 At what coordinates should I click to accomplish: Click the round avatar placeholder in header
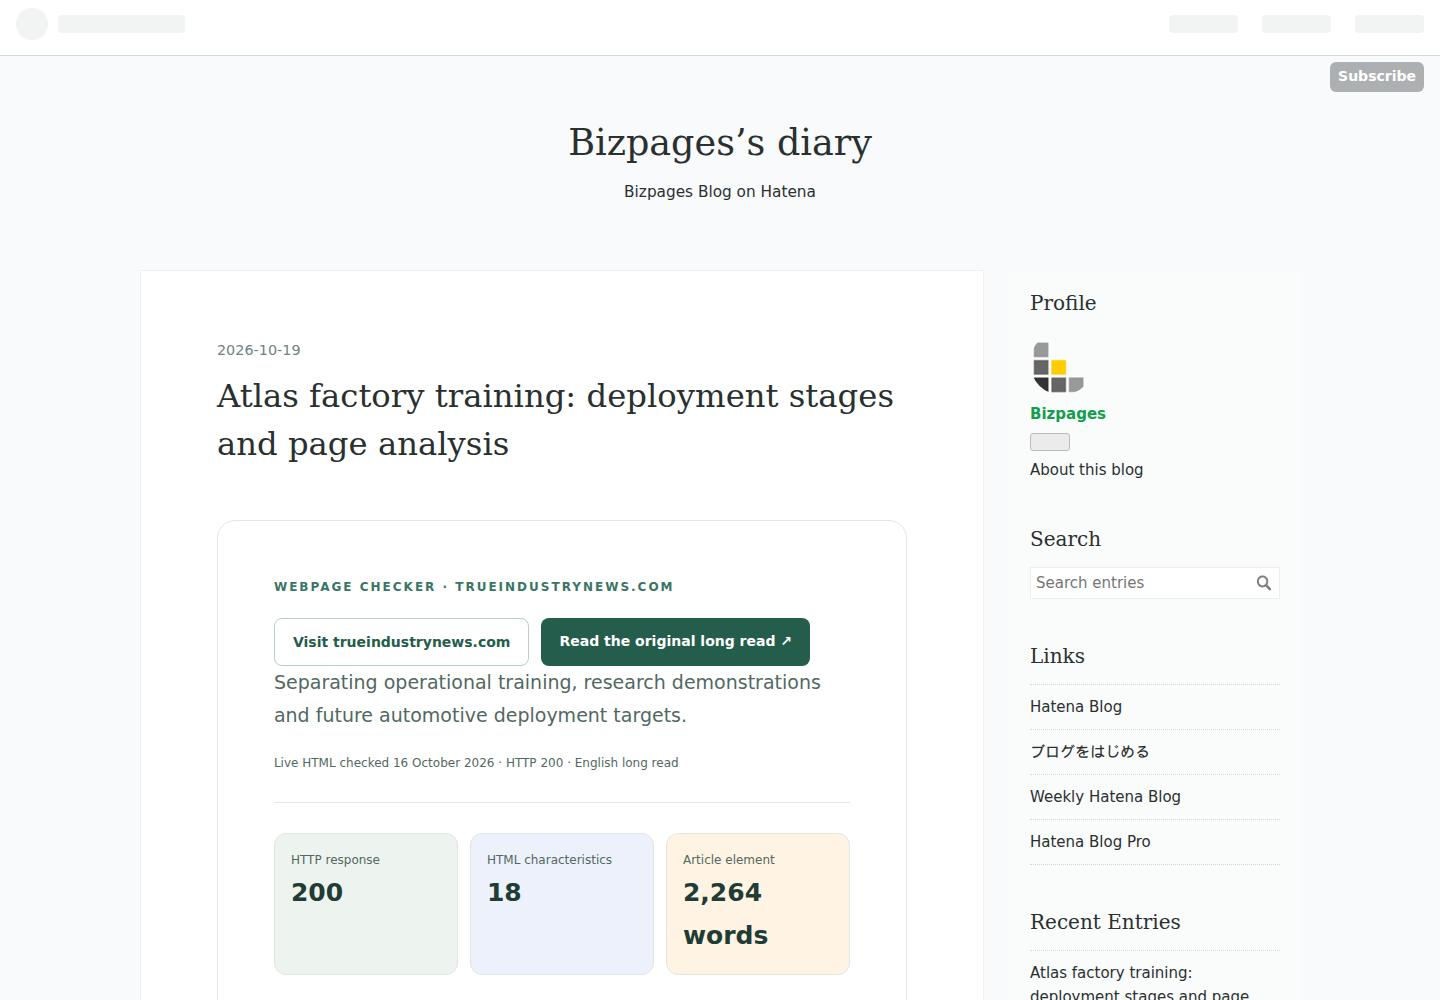32,24
